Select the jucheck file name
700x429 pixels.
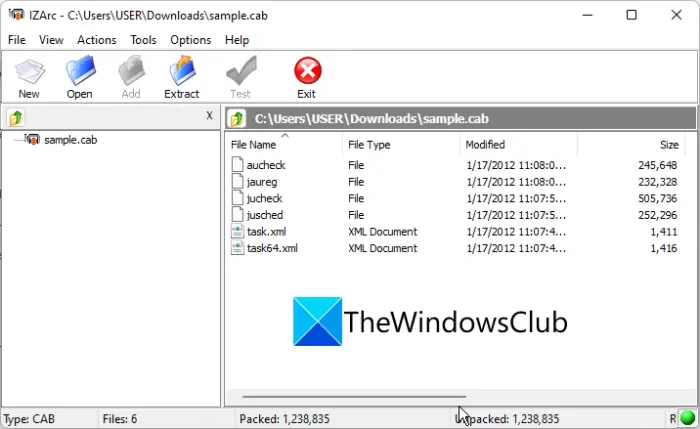265,198
